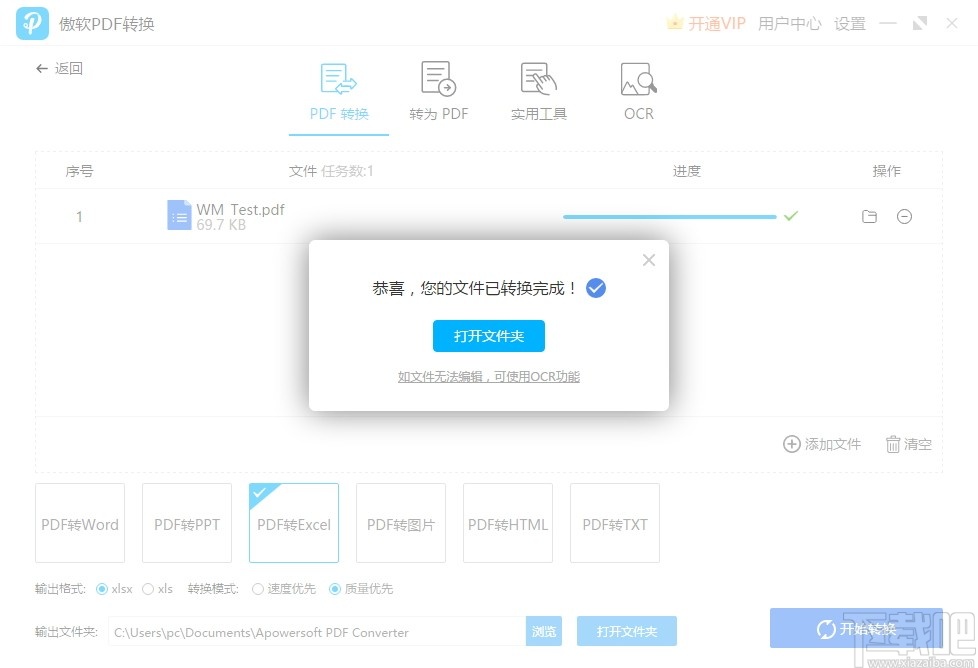Viewport: 978px width, 668px height.
Task: Follow the OCR功能 hint link in dialog
Action: 488,377
